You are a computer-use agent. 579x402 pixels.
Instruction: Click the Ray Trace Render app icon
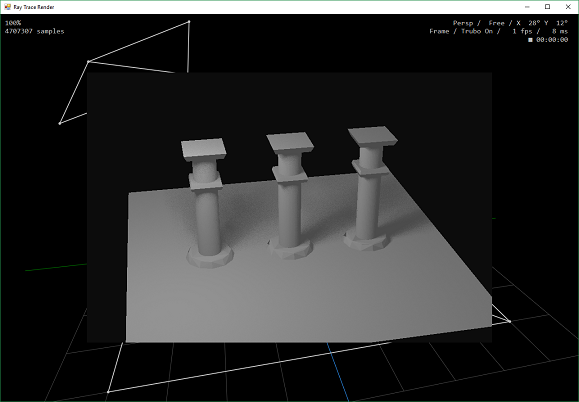(7, 7)
